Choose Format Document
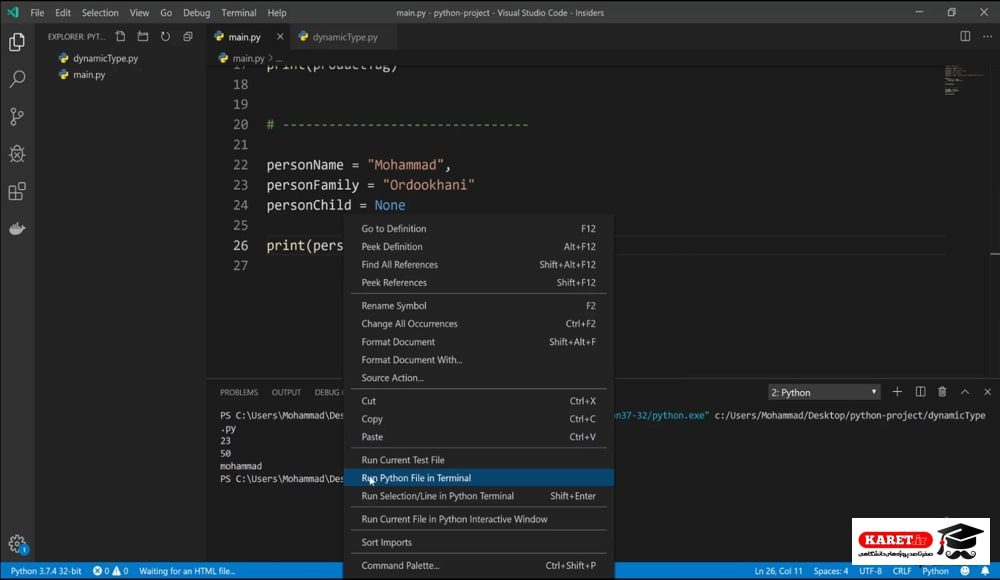Viewport: 1000px width, 580px height. click(x=478, y=341)
